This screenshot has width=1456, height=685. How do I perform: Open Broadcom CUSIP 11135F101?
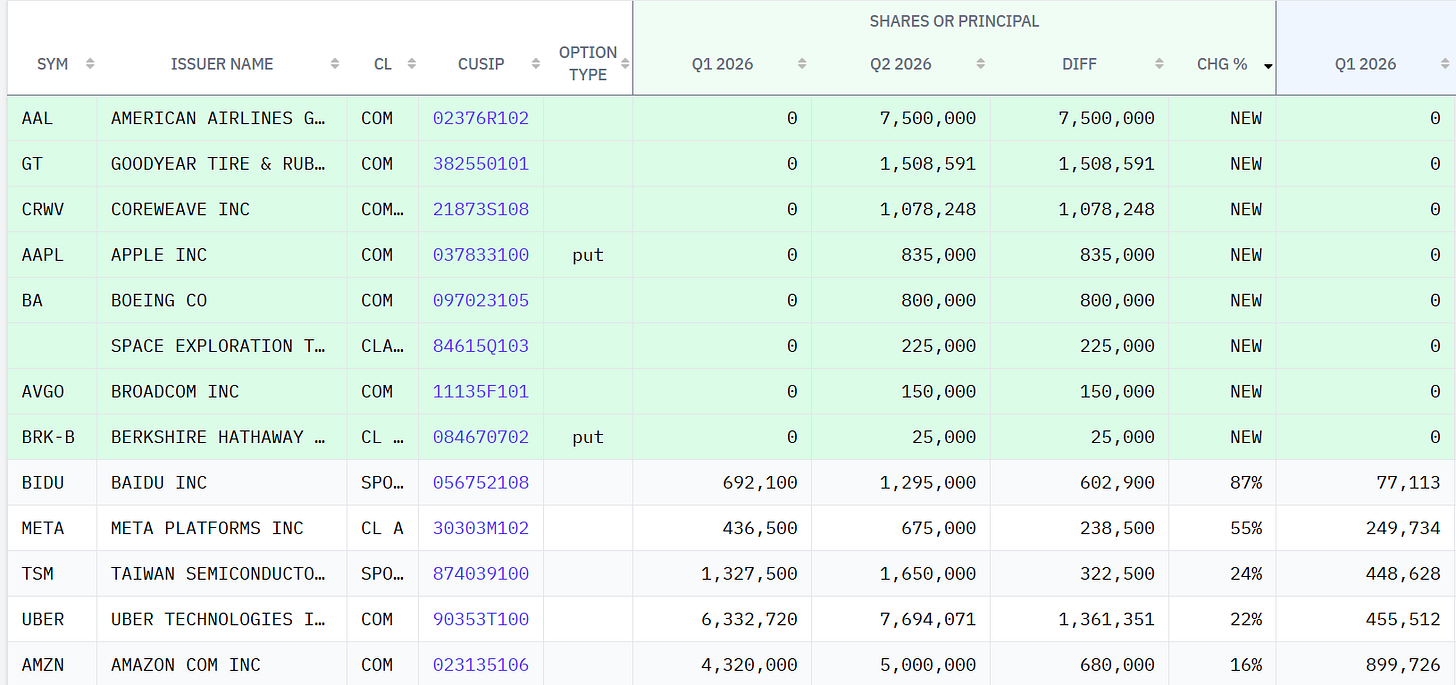tap(481, 392)
